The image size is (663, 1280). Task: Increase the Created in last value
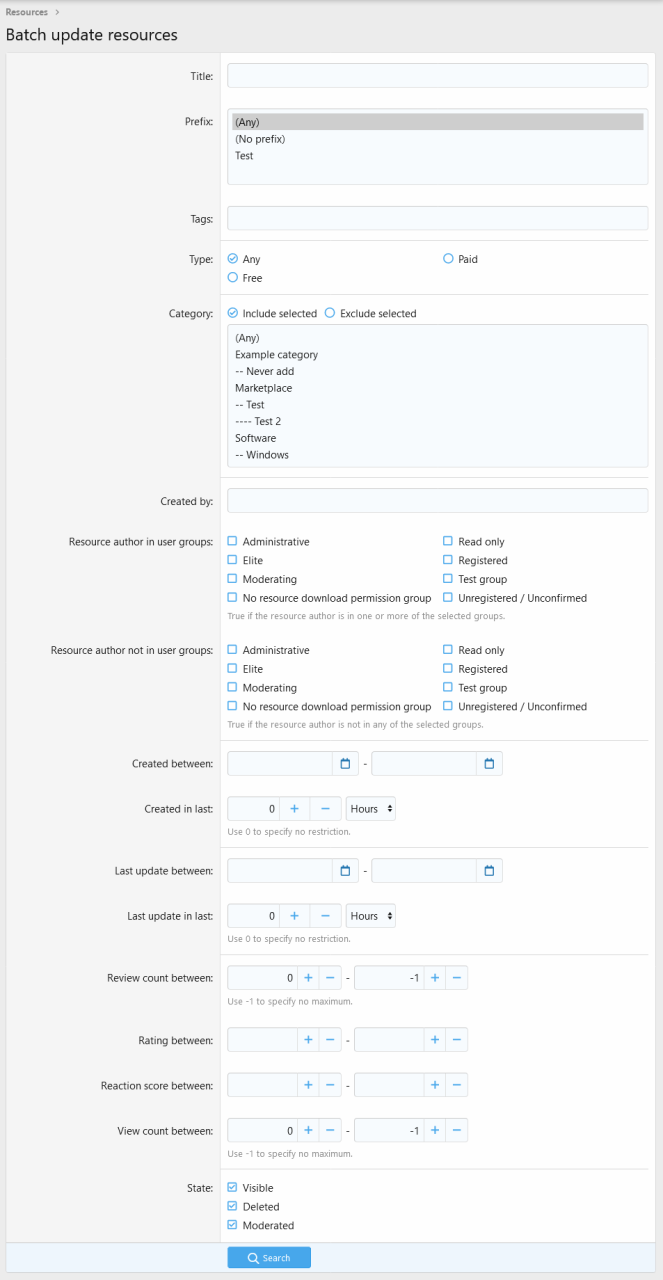[294, 808]
